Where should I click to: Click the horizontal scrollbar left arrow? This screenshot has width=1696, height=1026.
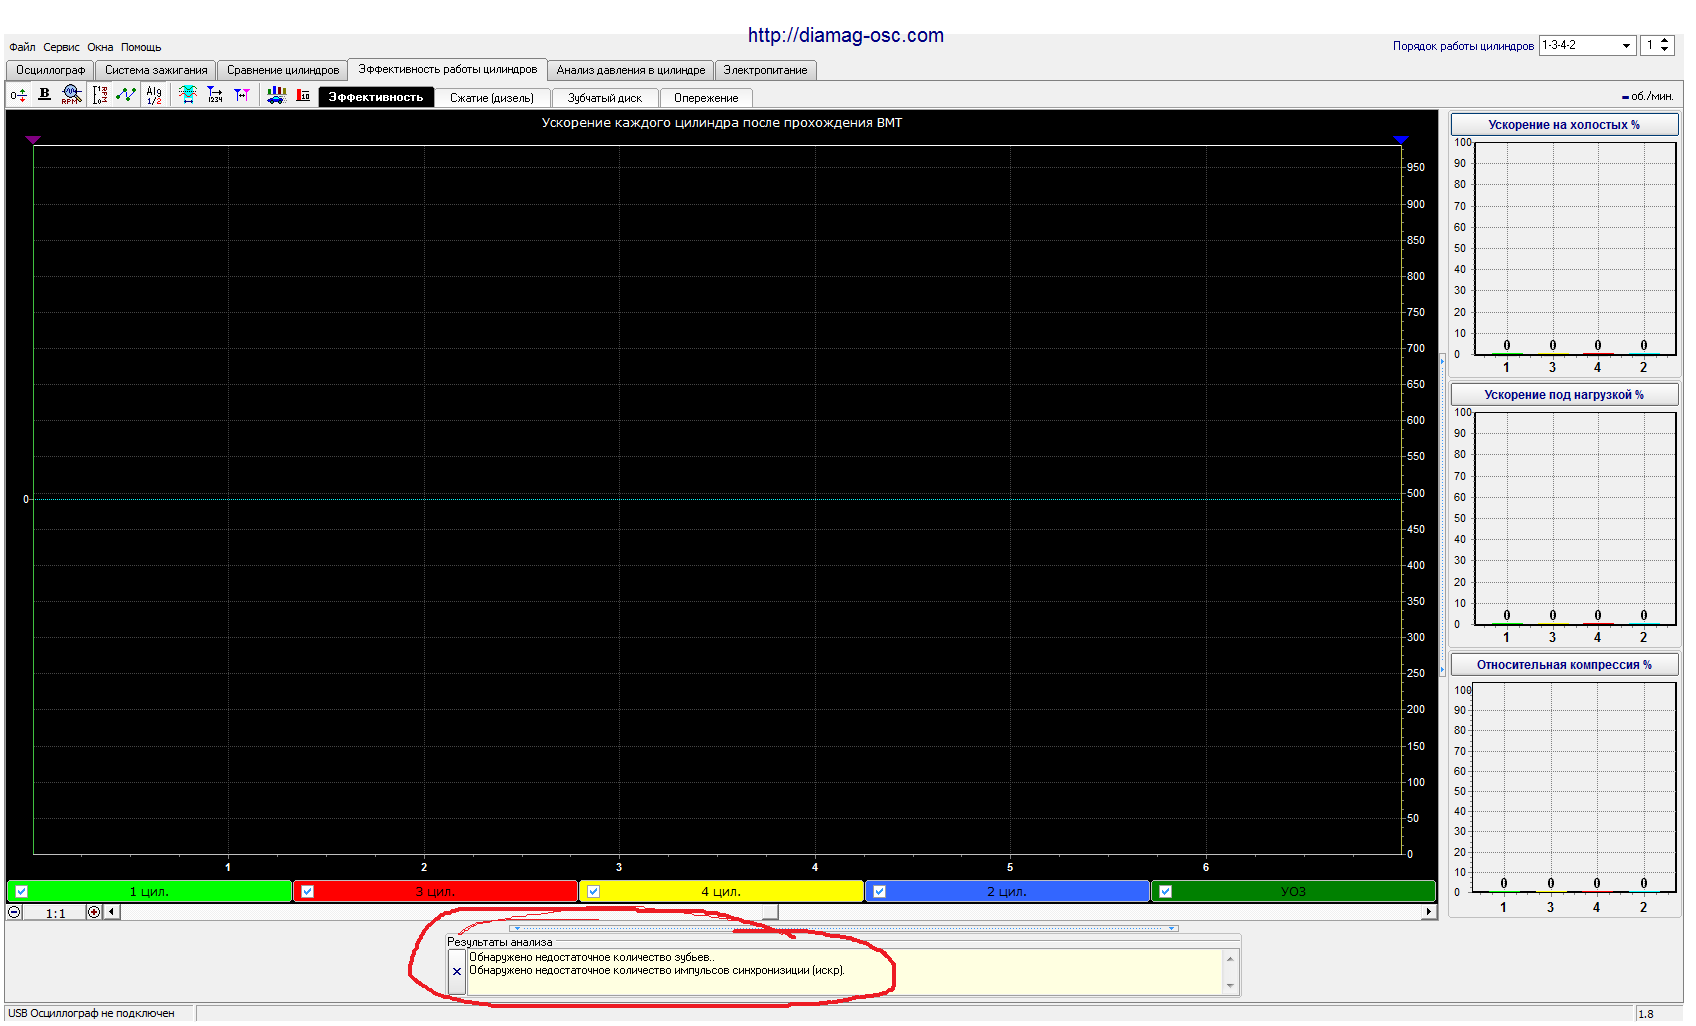[112, 912]
